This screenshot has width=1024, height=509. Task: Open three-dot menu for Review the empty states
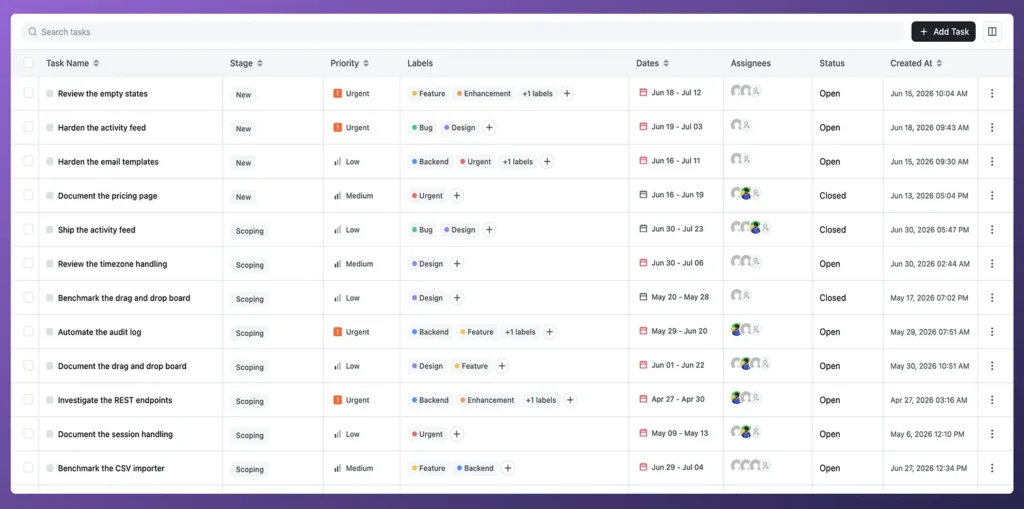992,93
